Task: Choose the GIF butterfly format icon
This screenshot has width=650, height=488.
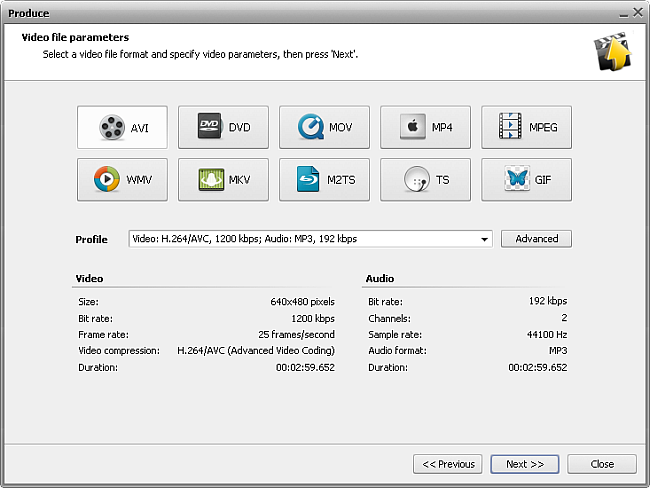Action: point(517,180)
